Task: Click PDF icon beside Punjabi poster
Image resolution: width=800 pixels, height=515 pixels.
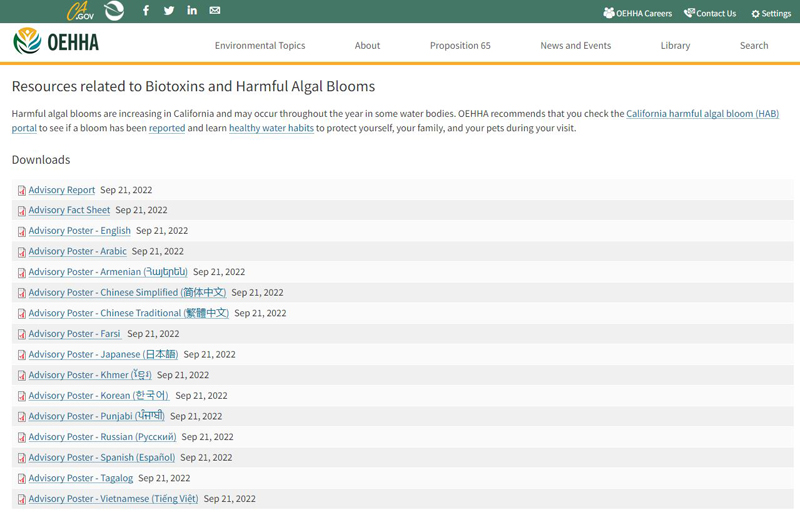Action: pyautogui.click(x=21, y=417)
